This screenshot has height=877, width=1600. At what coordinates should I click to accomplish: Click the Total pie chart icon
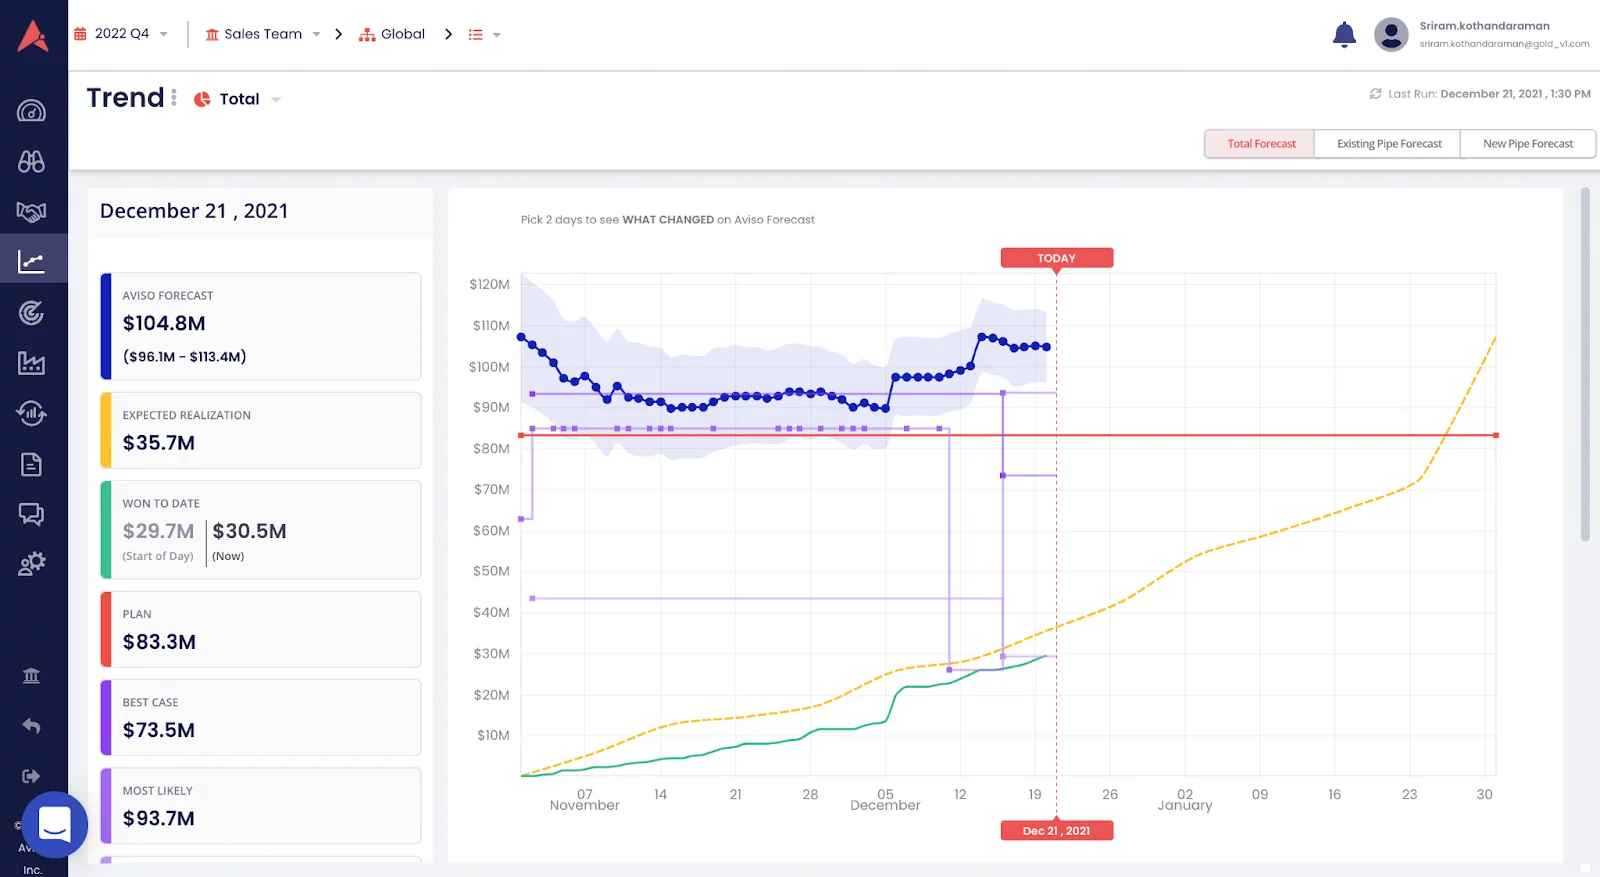click(202, 99)
